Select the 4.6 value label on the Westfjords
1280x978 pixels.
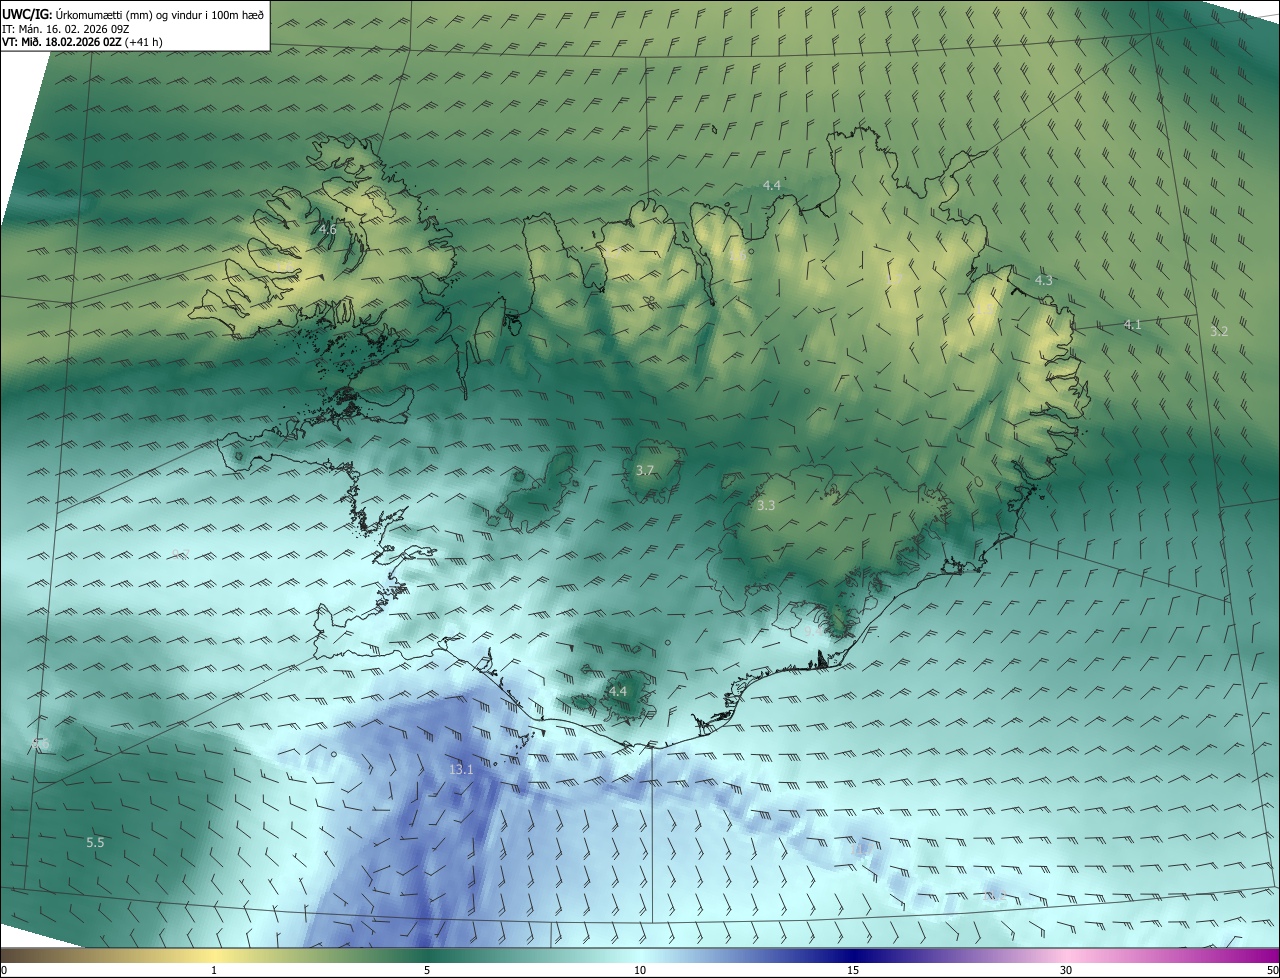click(327, 229)
